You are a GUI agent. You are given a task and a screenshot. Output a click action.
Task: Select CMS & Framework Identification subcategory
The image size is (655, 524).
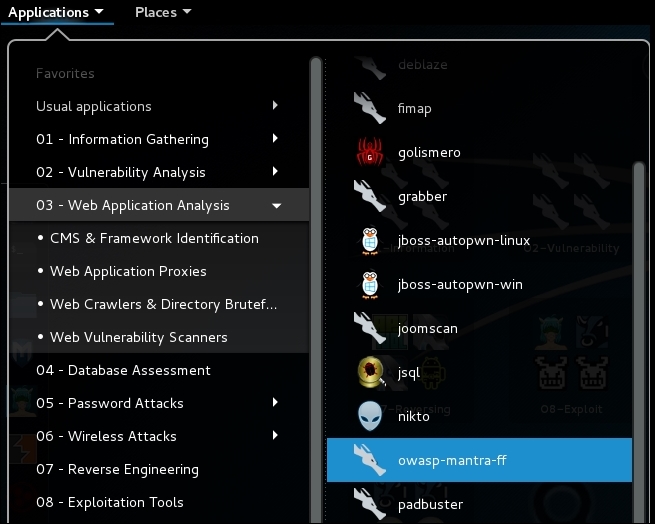(159, 238)
